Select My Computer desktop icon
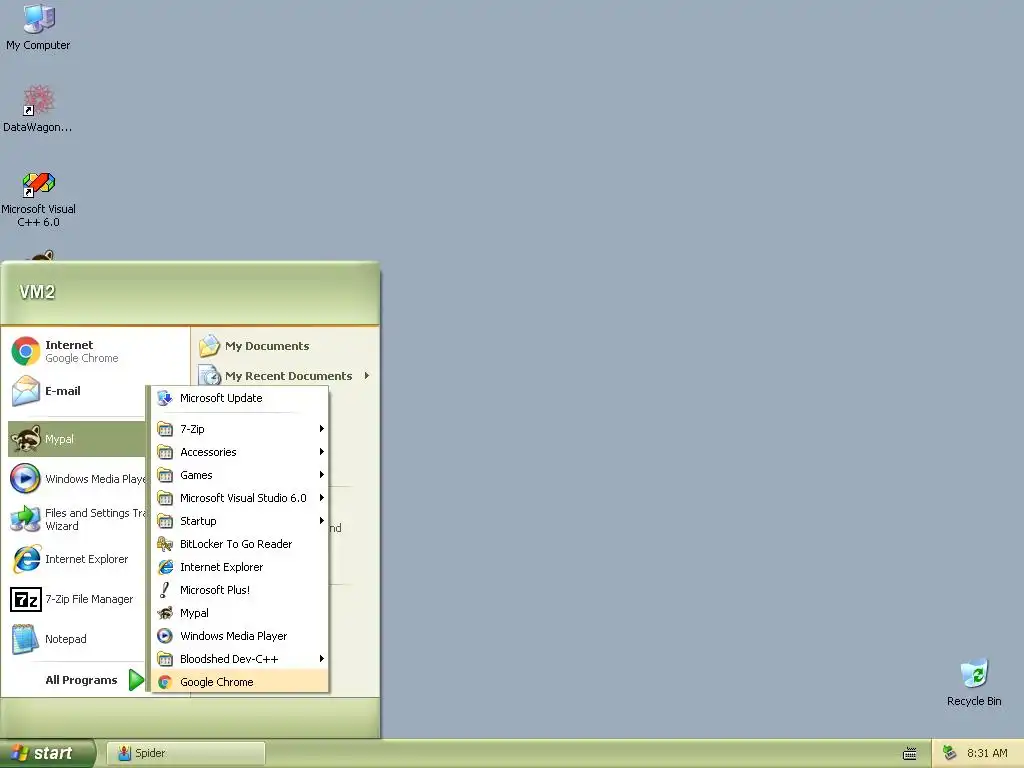Viewport: 1024px width, 768px height. point(38,27)
